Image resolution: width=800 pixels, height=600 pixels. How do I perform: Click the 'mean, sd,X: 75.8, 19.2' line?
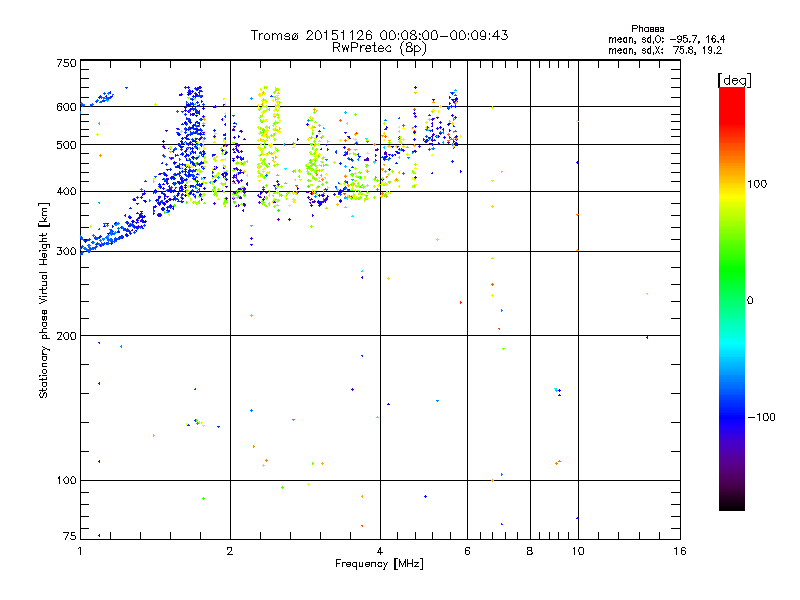[665, 50]
